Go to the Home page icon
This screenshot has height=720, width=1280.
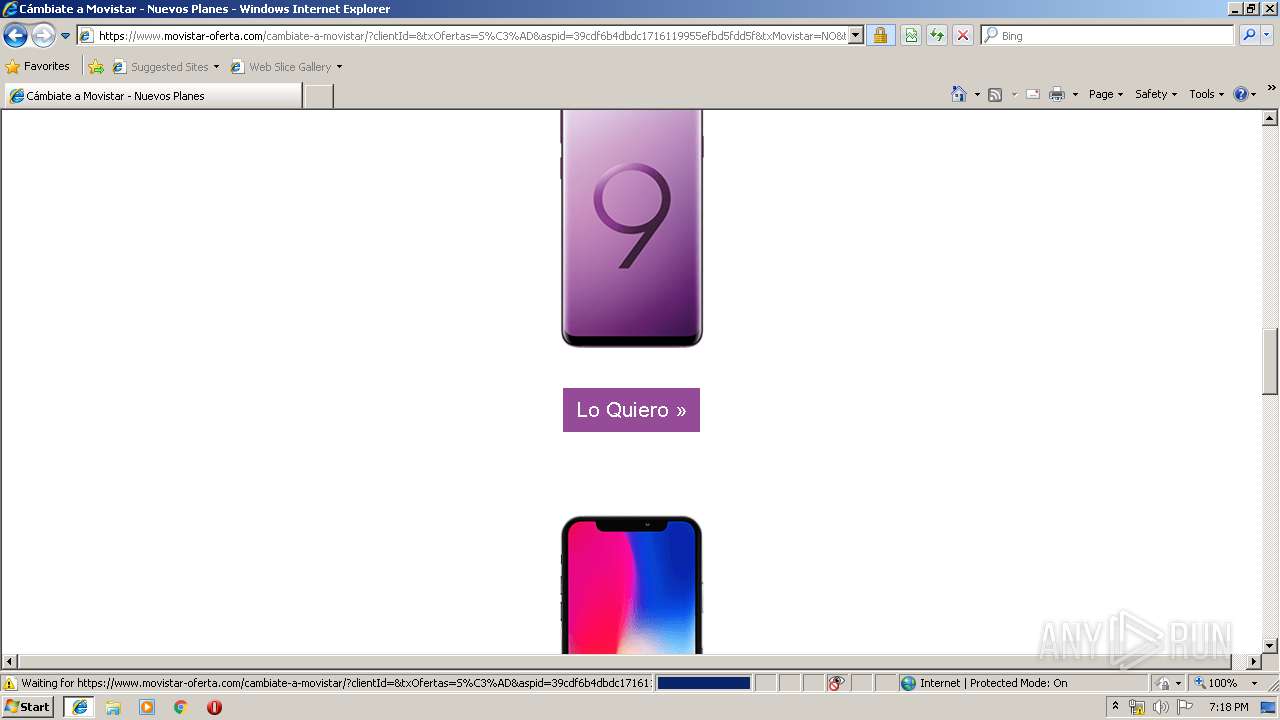(959, 94)
